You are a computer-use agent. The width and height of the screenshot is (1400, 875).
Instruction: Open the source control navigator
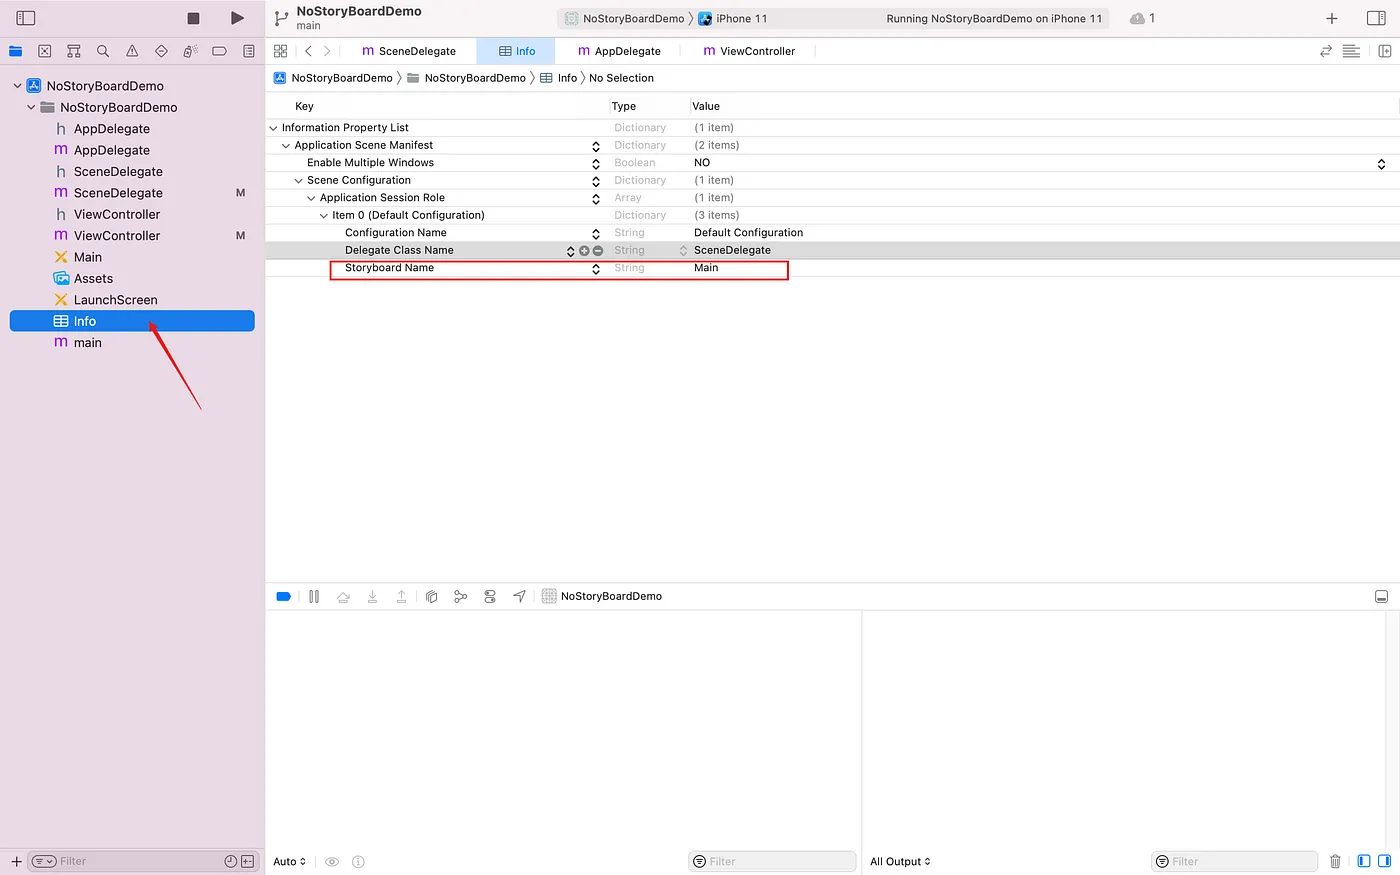click(45, 51)
